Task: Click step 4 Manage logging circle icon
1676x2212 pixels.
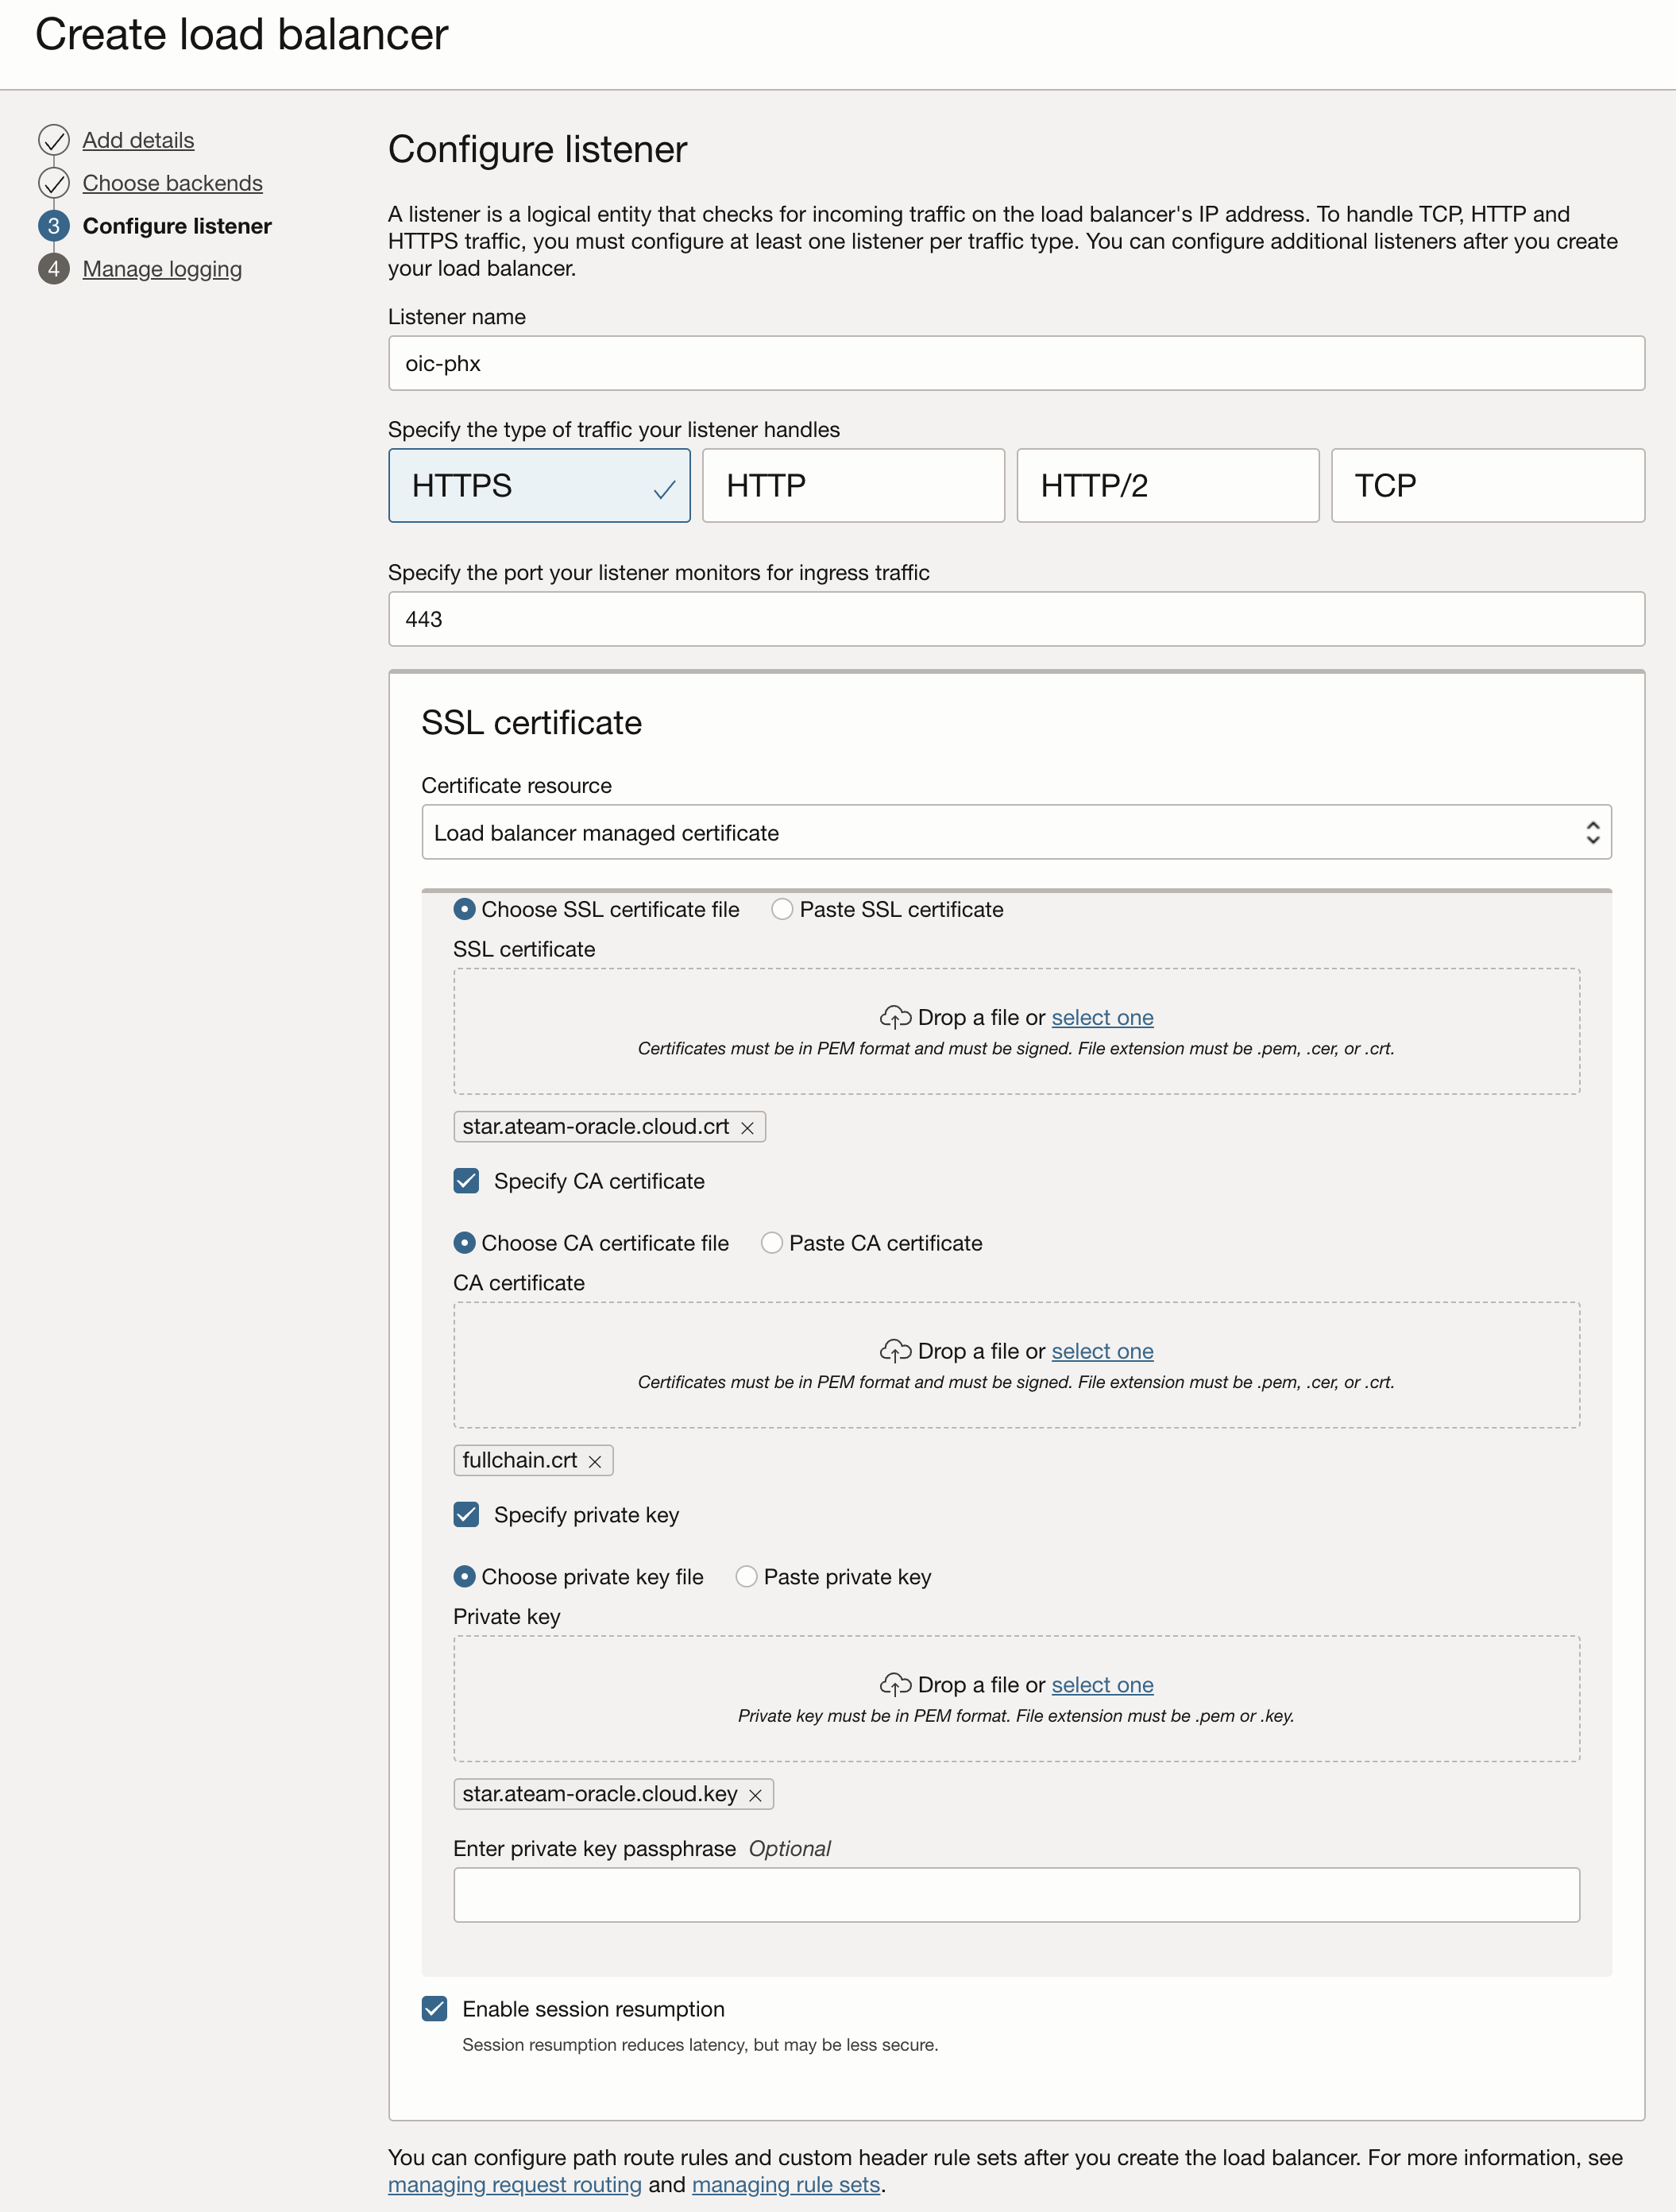Action: point(54,269)
